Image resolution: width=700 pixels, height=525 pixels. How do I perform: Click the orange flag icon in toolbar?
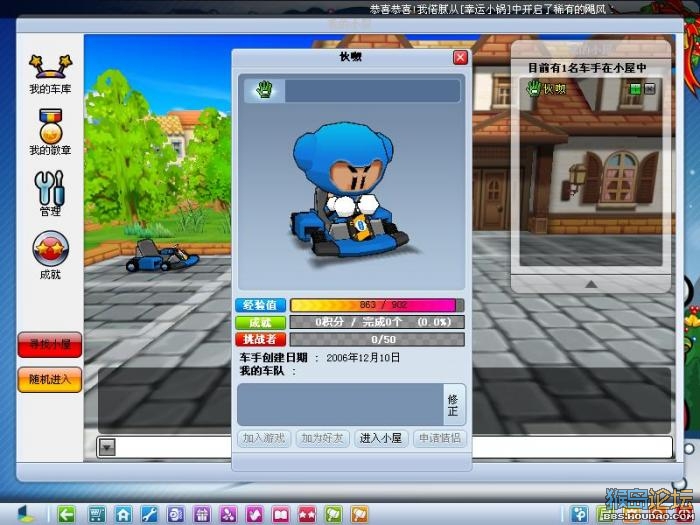tap(360, 514)
